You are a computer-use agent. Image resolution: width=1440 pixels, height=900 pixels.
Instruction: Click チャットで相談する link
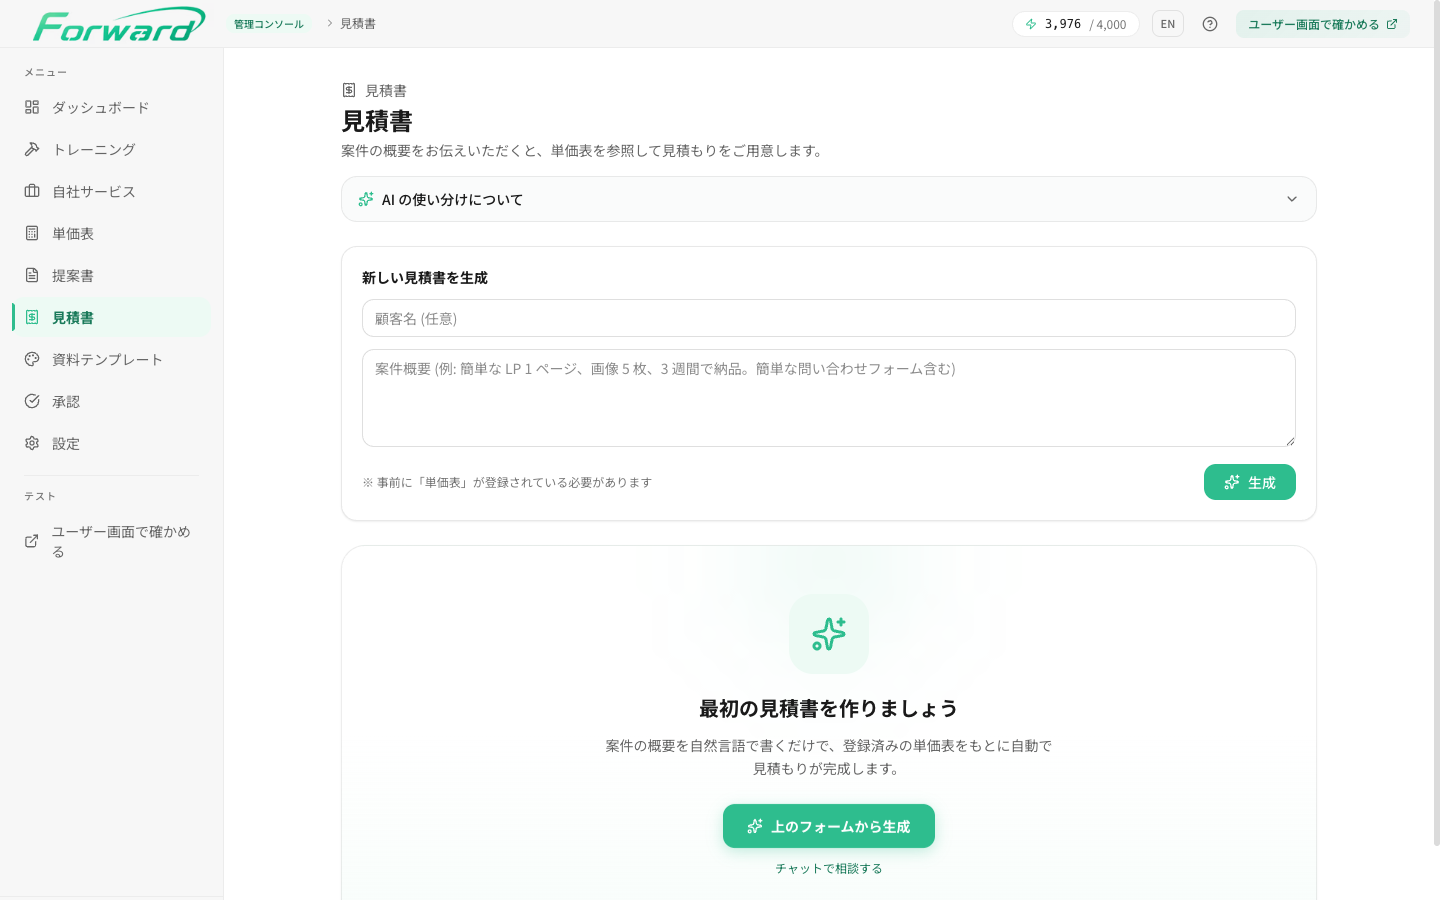point(829,868)
